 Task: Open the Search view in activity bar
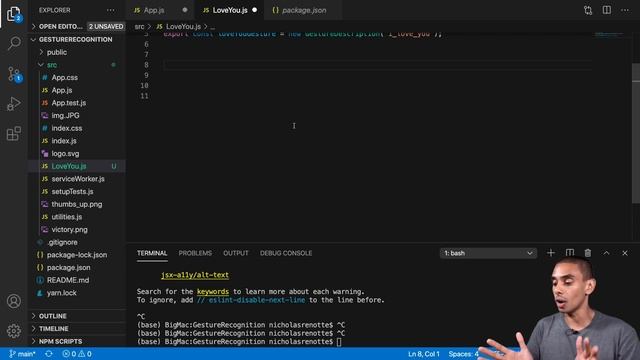(x=14, y=43)
